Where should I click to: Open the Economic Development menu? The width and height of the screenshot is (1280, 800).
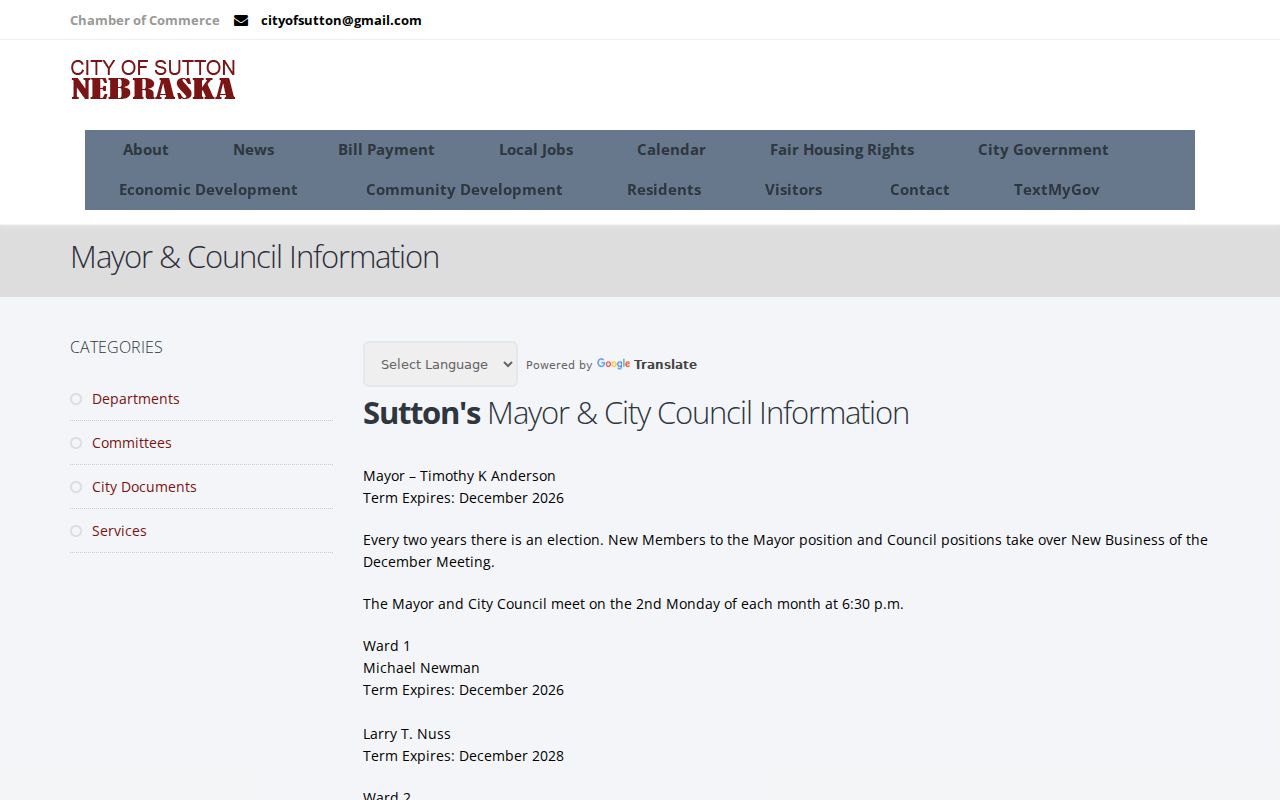click(x=208, y=190)
